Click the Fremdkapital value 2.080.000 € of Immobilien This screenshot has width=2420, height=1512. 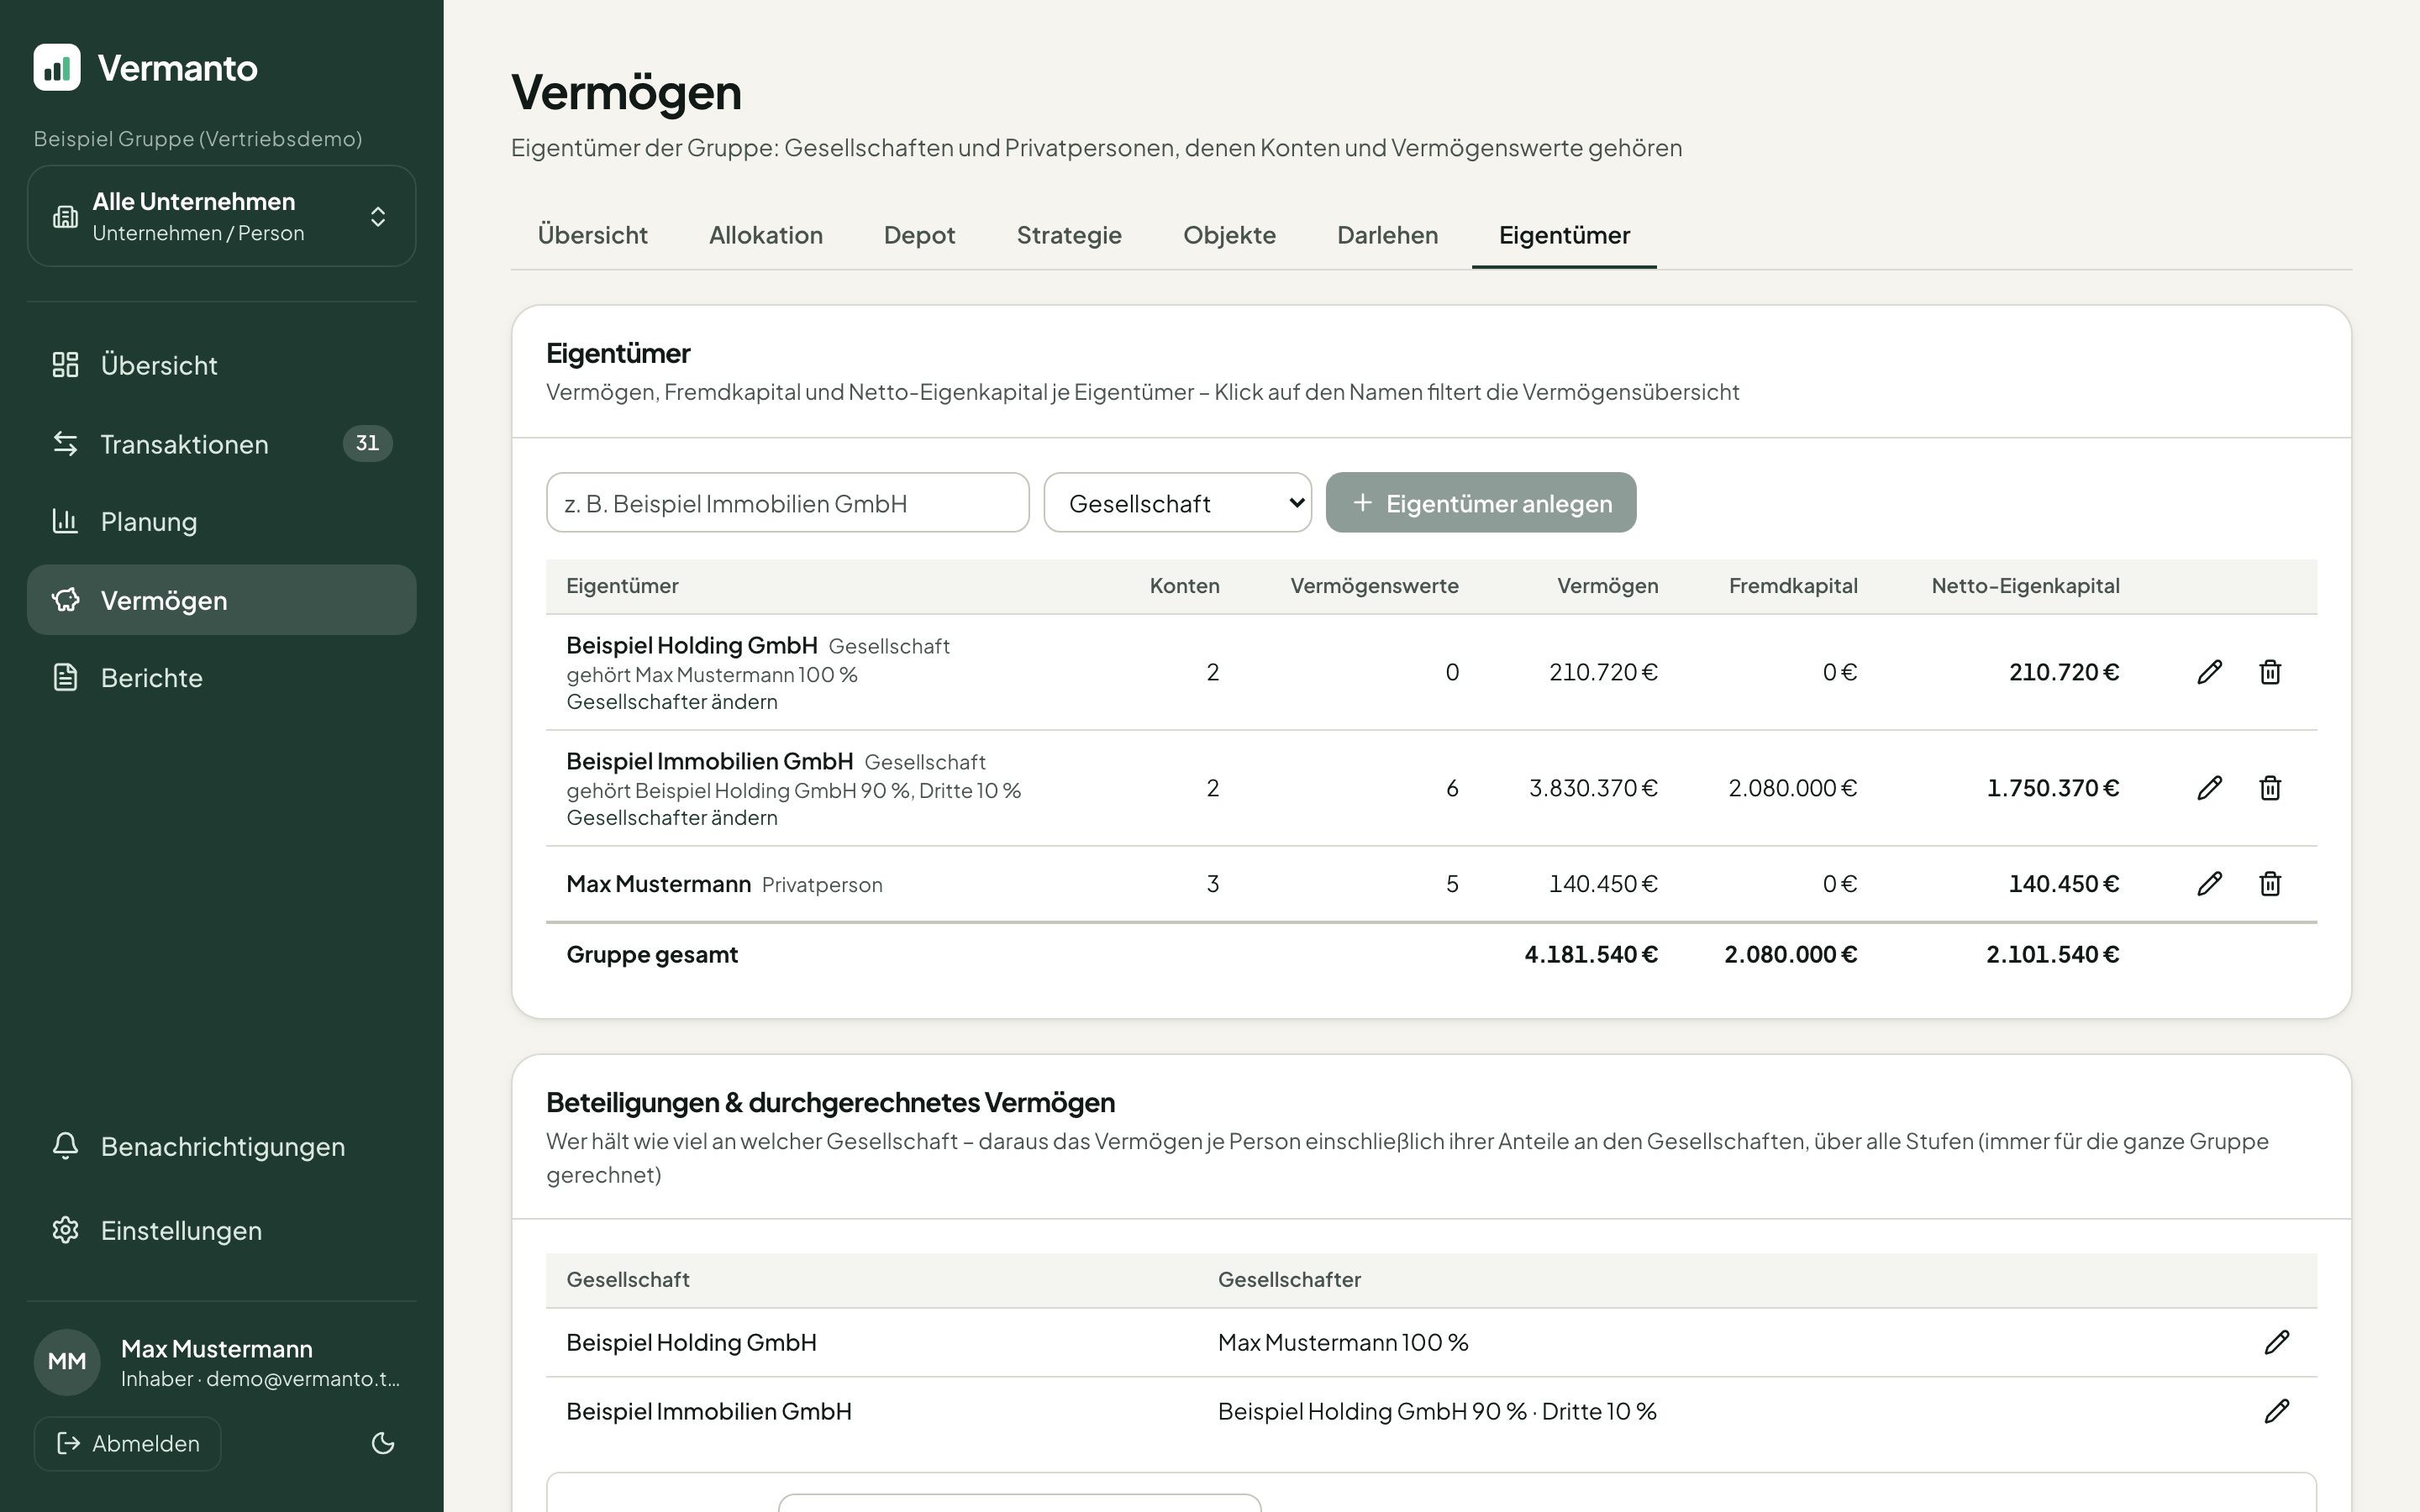pyautogui.click(x=1793, y=788)
